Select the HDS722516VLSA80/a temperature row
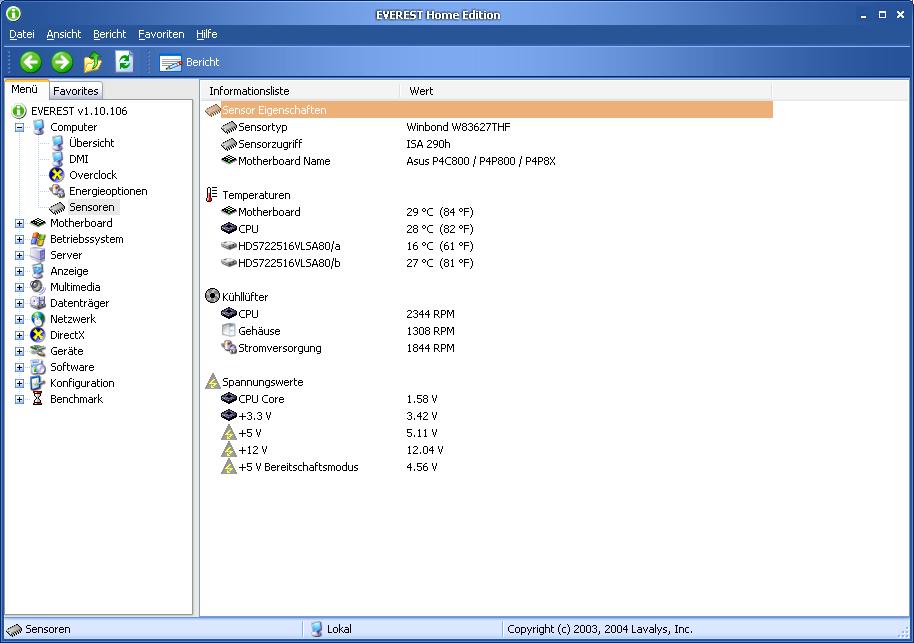The width and height of the screenshot is (914, 643). tap(488, 246)
